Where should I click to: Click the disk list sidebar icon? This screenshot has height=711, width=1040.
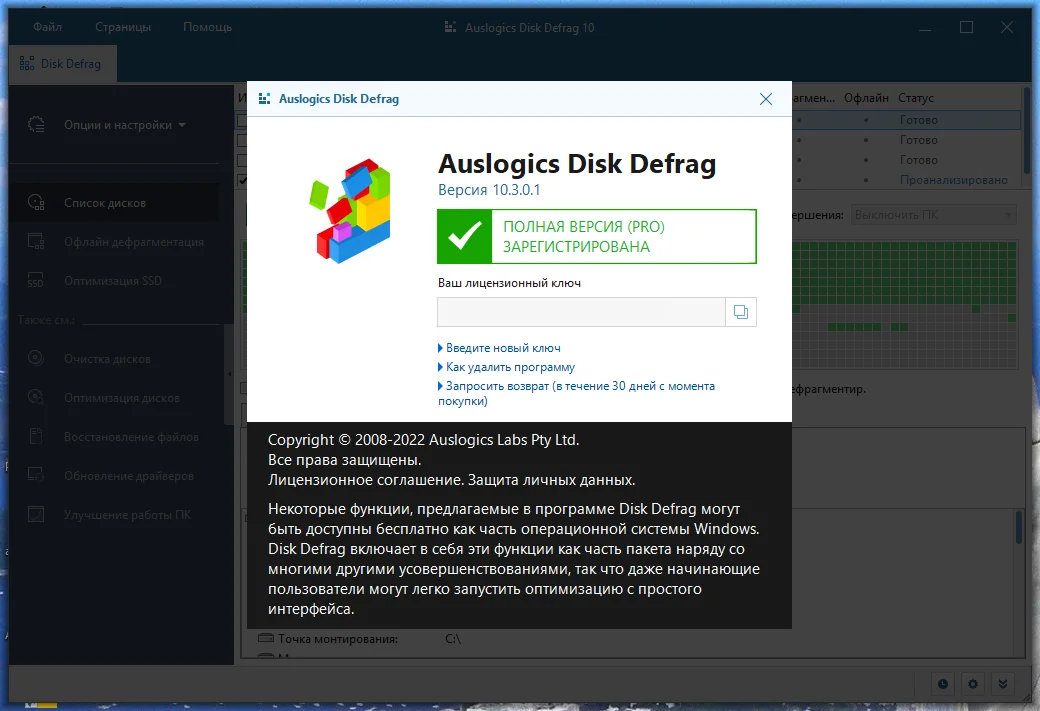(x=36, y=202)
